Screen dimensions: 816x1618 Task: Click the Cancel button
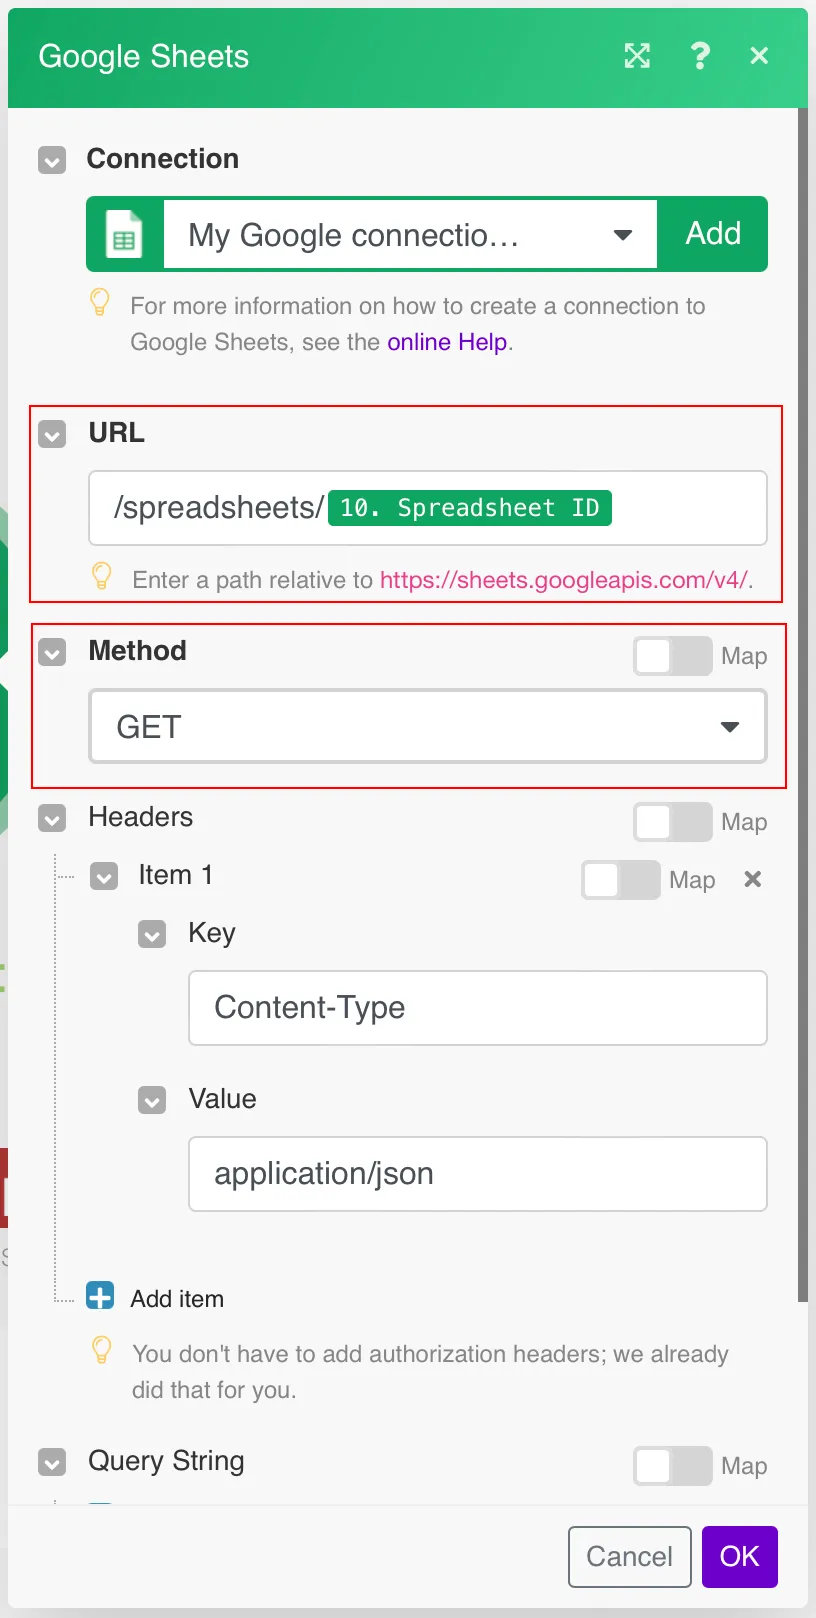click(629, 1556)
